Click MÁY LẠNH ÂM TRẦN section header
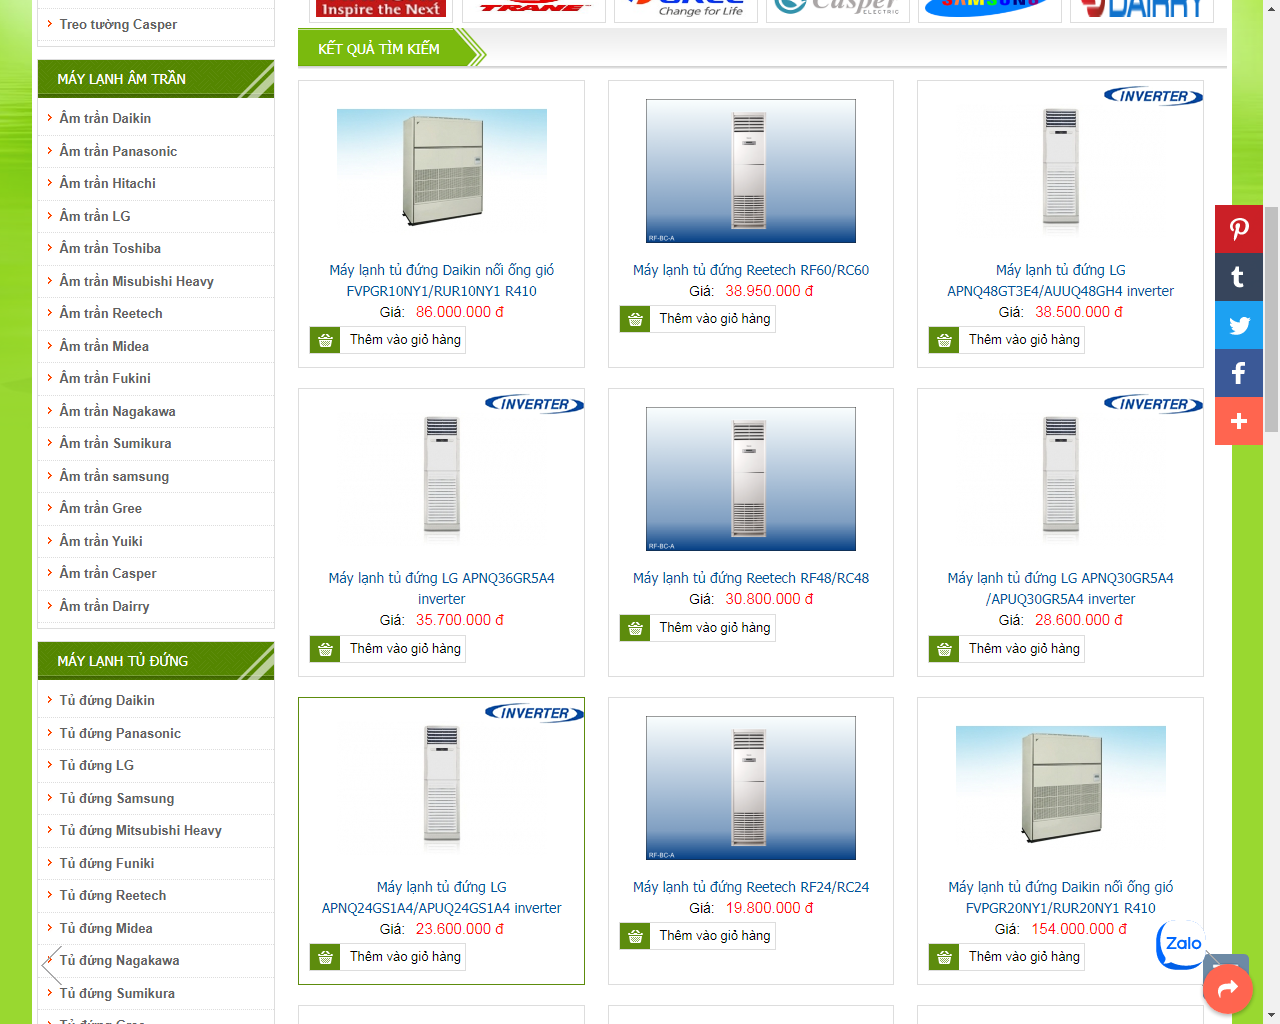This screenshot has width=1280, height=1024. (x=156, y=79)
